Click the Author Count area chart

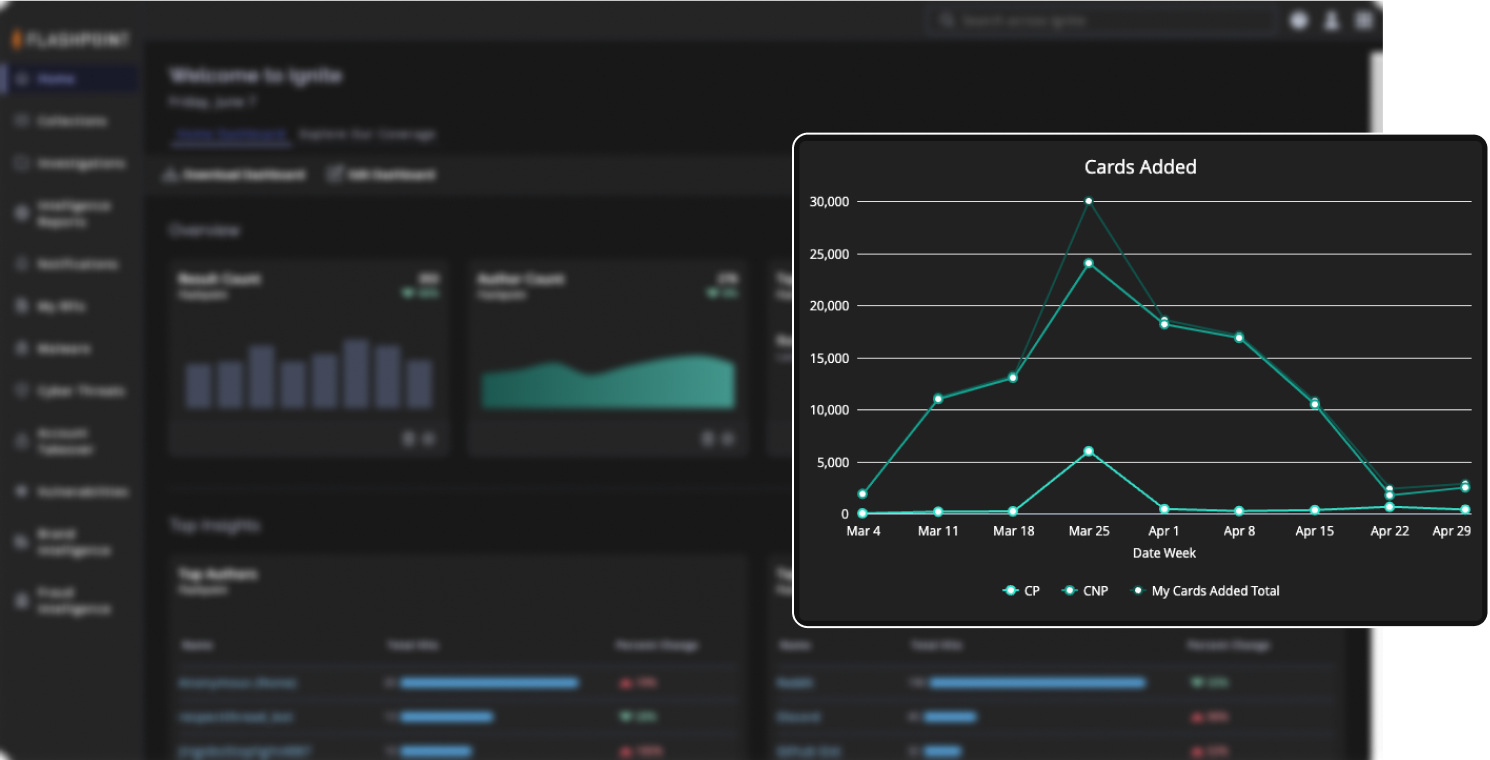(608, 382)
